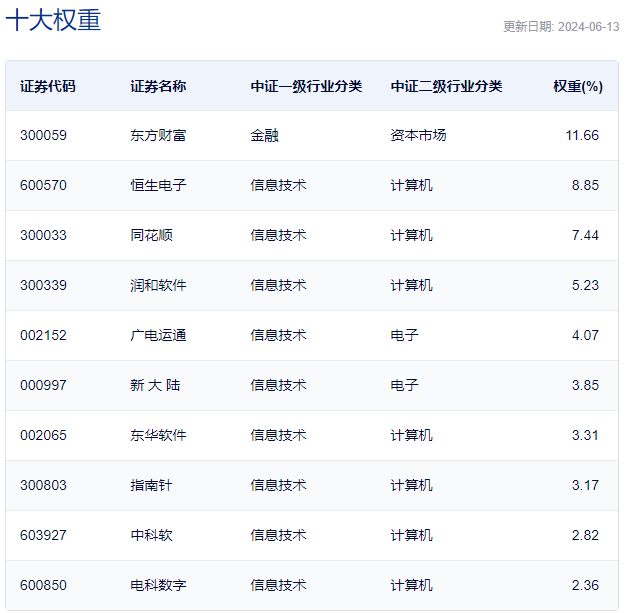Click the 资本市场 sub-industry cell
The height and width of the screenshot is (613, 632).
click(418, 135)
